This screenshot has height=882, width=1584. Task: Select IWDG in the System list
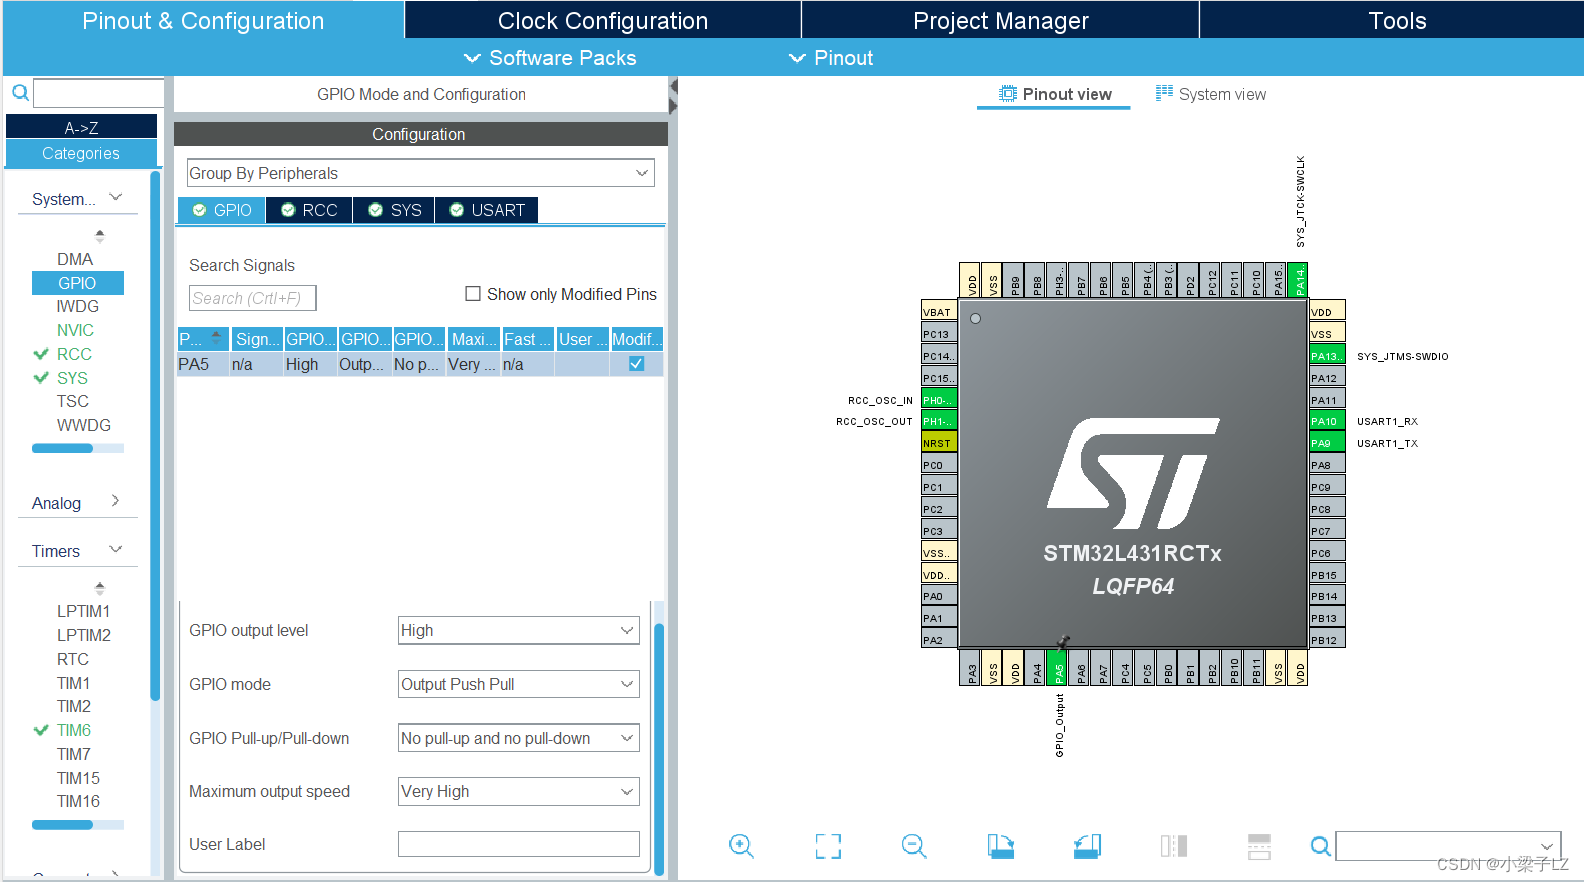pyautogui.click(x=78, y=306)
